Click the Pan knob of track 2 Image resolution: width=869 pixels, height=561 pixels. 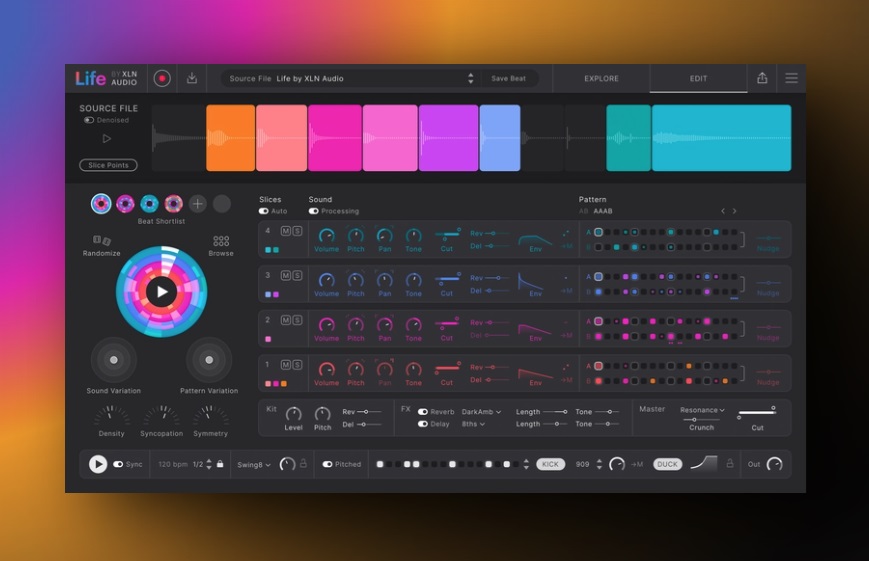pyautogui.click(x=385, y=324)
